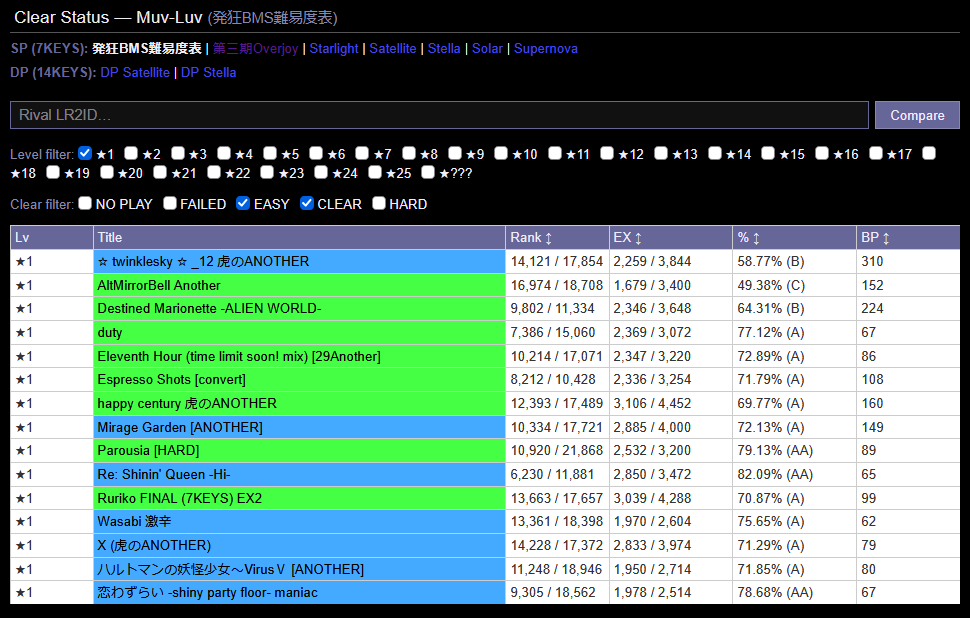
Task: Sort table by BP arrow
Action: (886, 238)
